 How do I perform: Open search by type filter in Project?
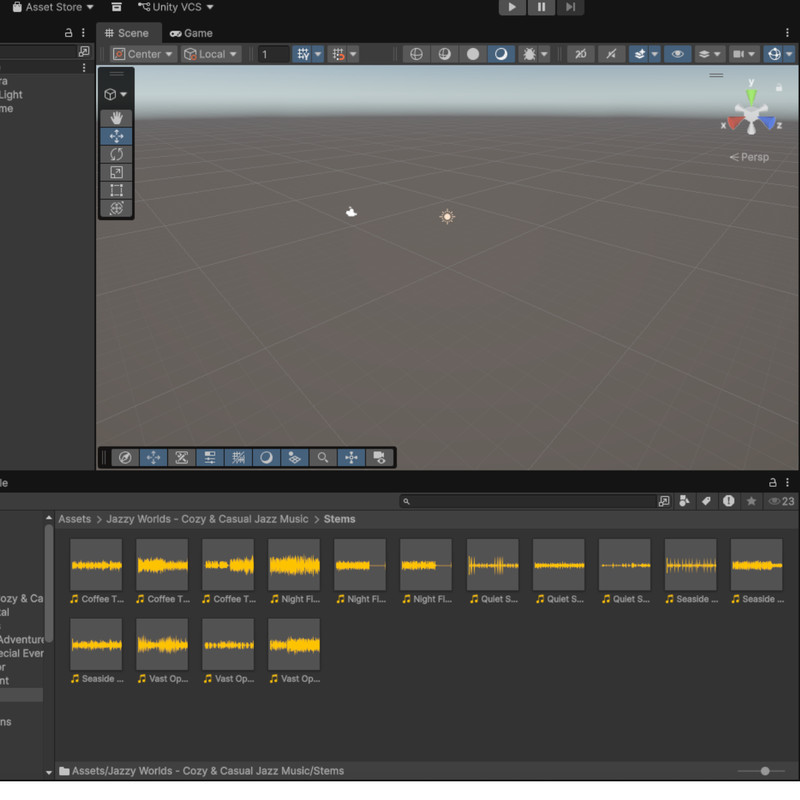(x=684, y=501)
